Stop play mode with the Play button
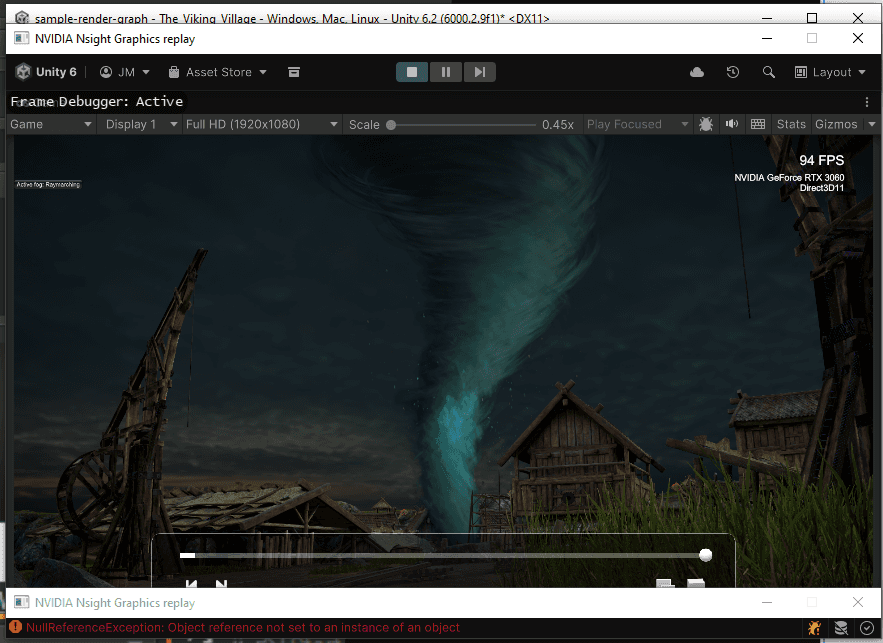Viewport: 883px width, 643px height. [x=412, y=72]
